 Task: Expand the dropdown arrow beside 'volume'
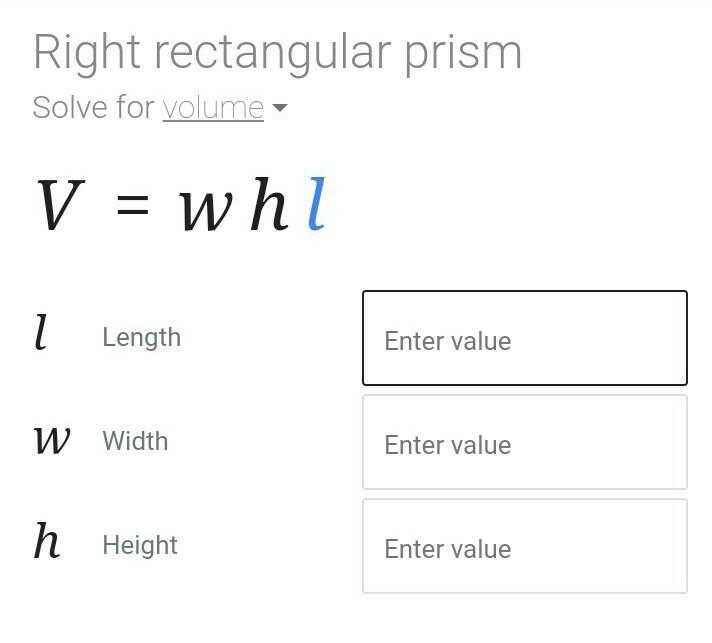(279, 108)
